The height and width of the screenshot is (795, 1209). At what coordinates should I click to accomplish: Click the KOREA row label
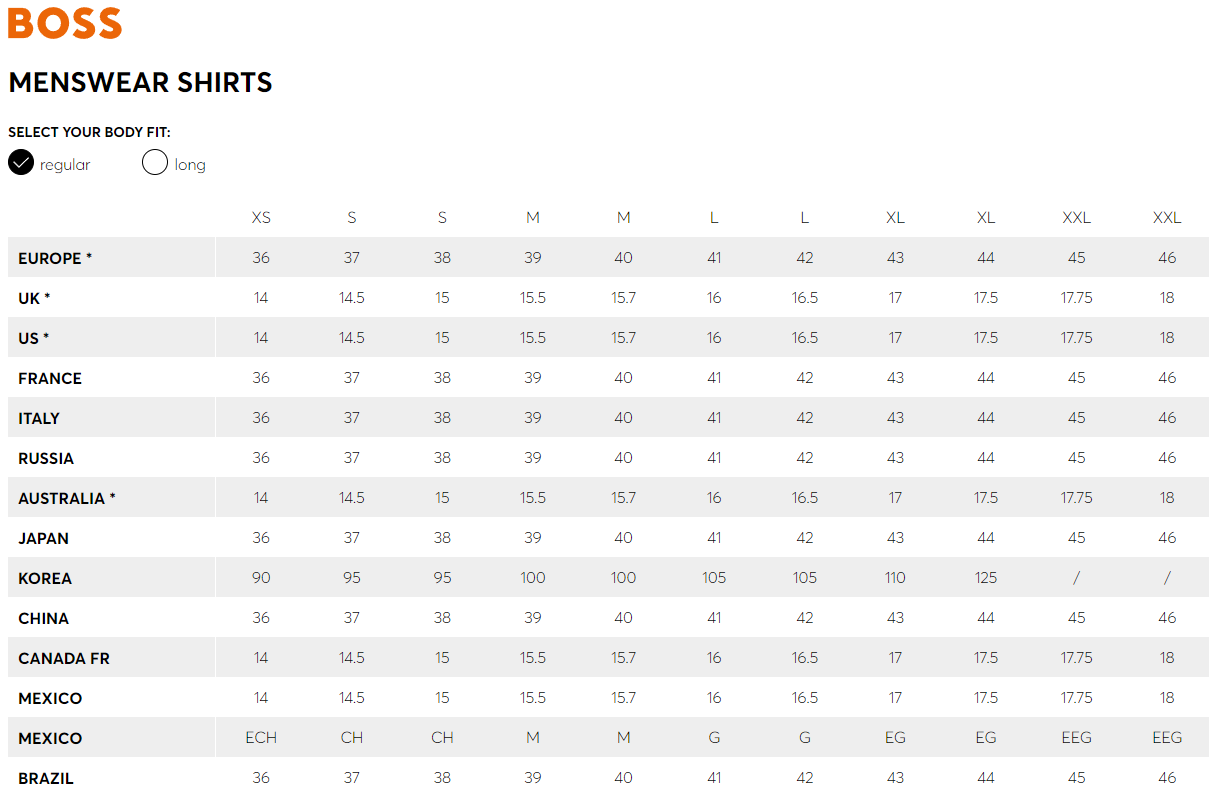tap(45, 578)
